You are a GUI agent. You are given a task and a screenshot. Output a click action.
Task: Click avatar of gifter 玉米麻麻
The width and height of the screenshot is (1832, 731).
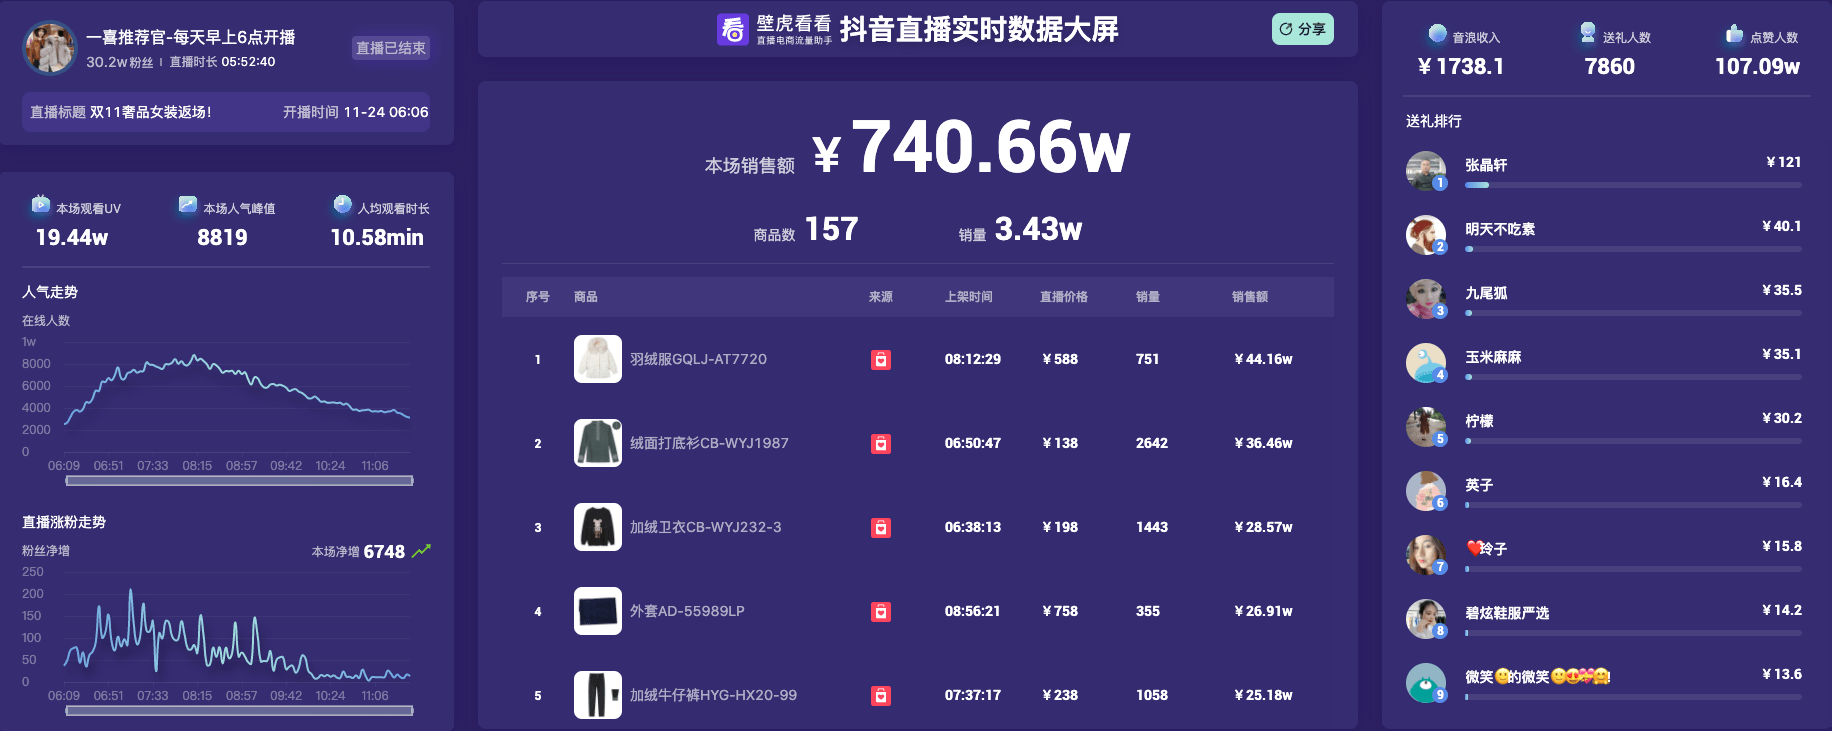[x=1426, y=363]
